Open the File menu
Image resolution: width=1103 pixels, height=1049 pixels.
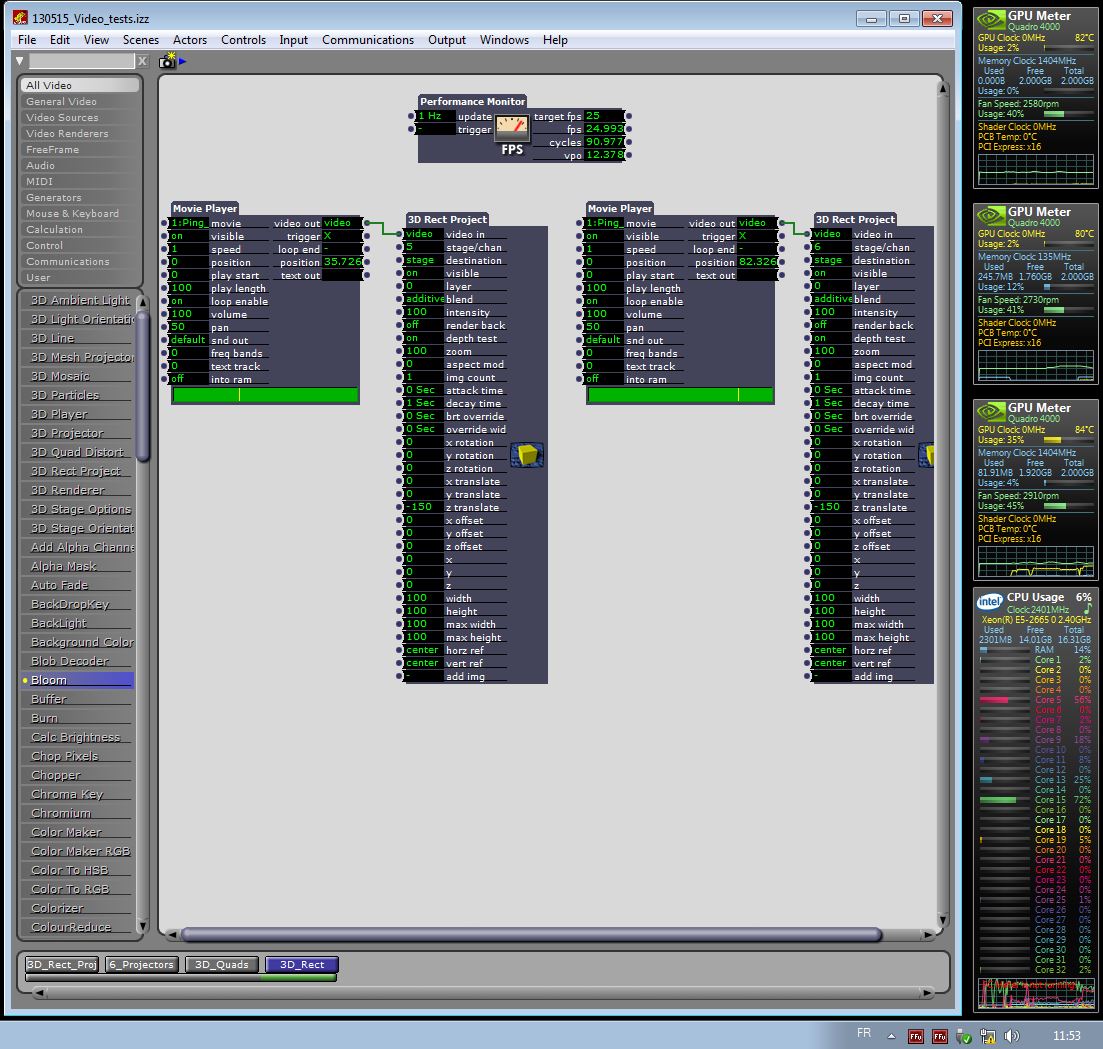pyautogui.click(x=27, y=40)
